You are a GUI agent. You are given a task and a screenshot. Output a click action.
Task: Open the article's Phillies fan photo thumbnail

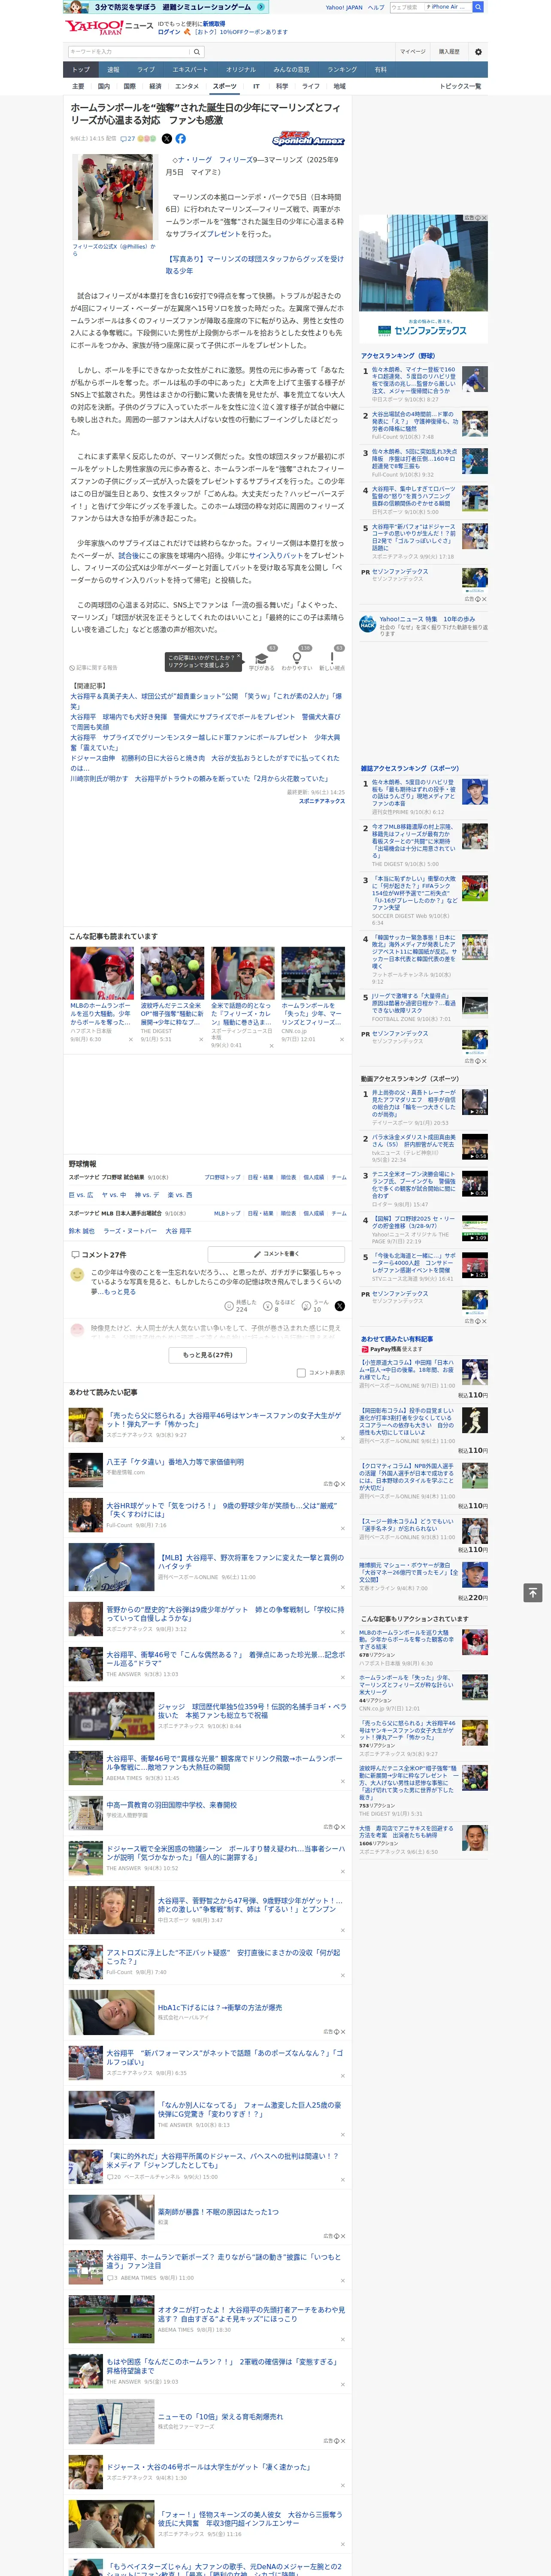tap(114, 197)
